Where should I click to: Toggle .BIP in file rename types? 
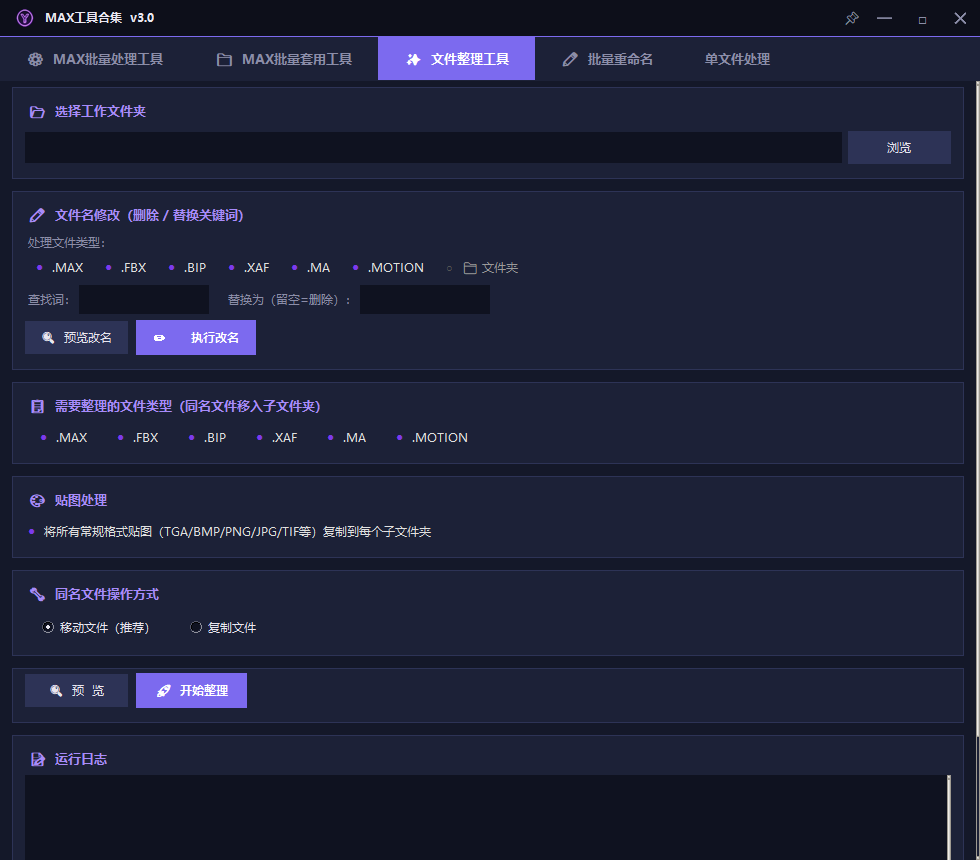tap(188, 268)
